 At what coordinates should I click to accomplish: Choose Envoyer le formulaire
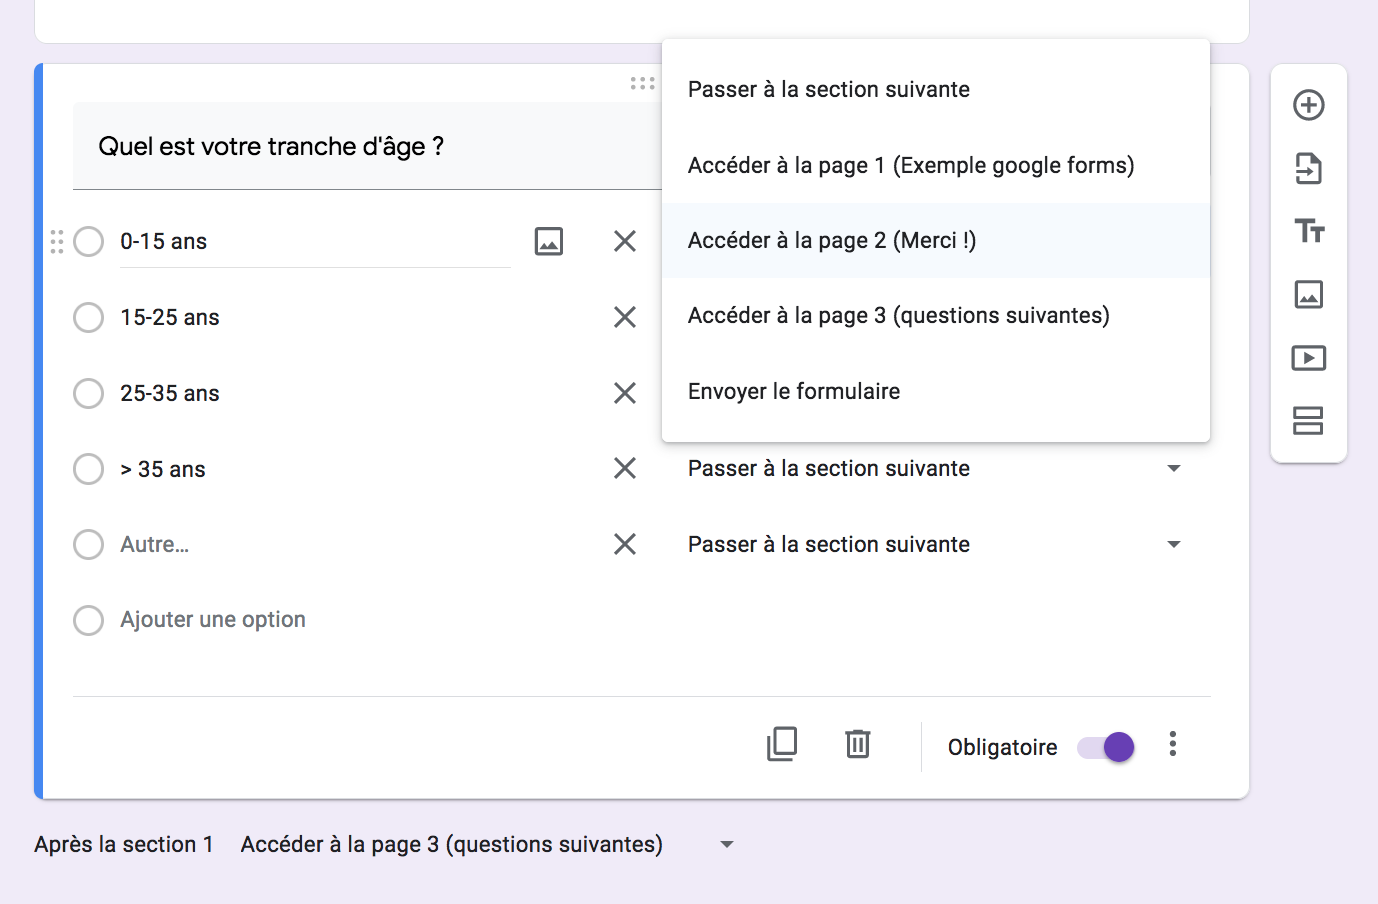[x=936, y=391]
